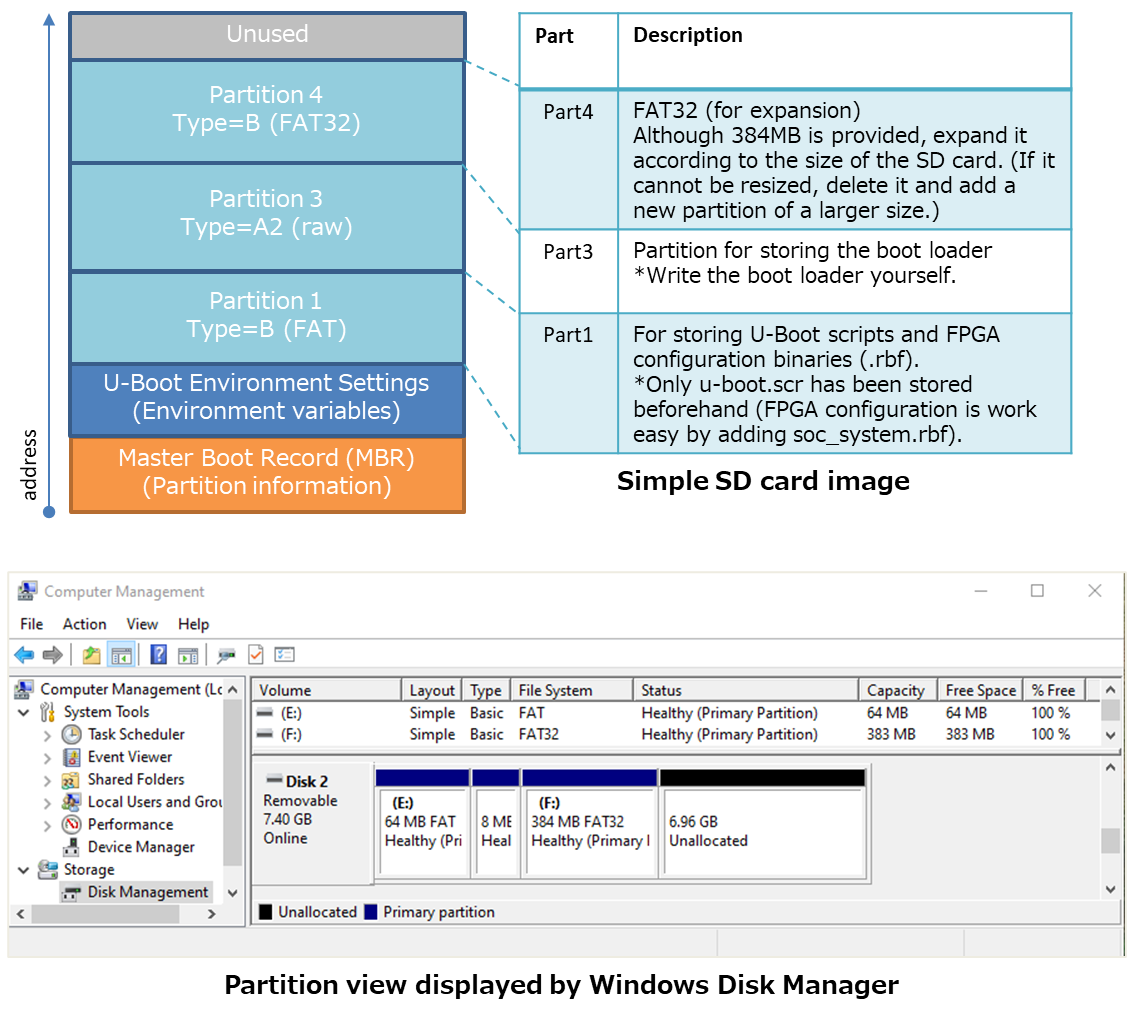Click the Rescan Disks drive icon in toolbar
The width and height of the screenshot is (1127, 1018).
(x=226, y=655)
